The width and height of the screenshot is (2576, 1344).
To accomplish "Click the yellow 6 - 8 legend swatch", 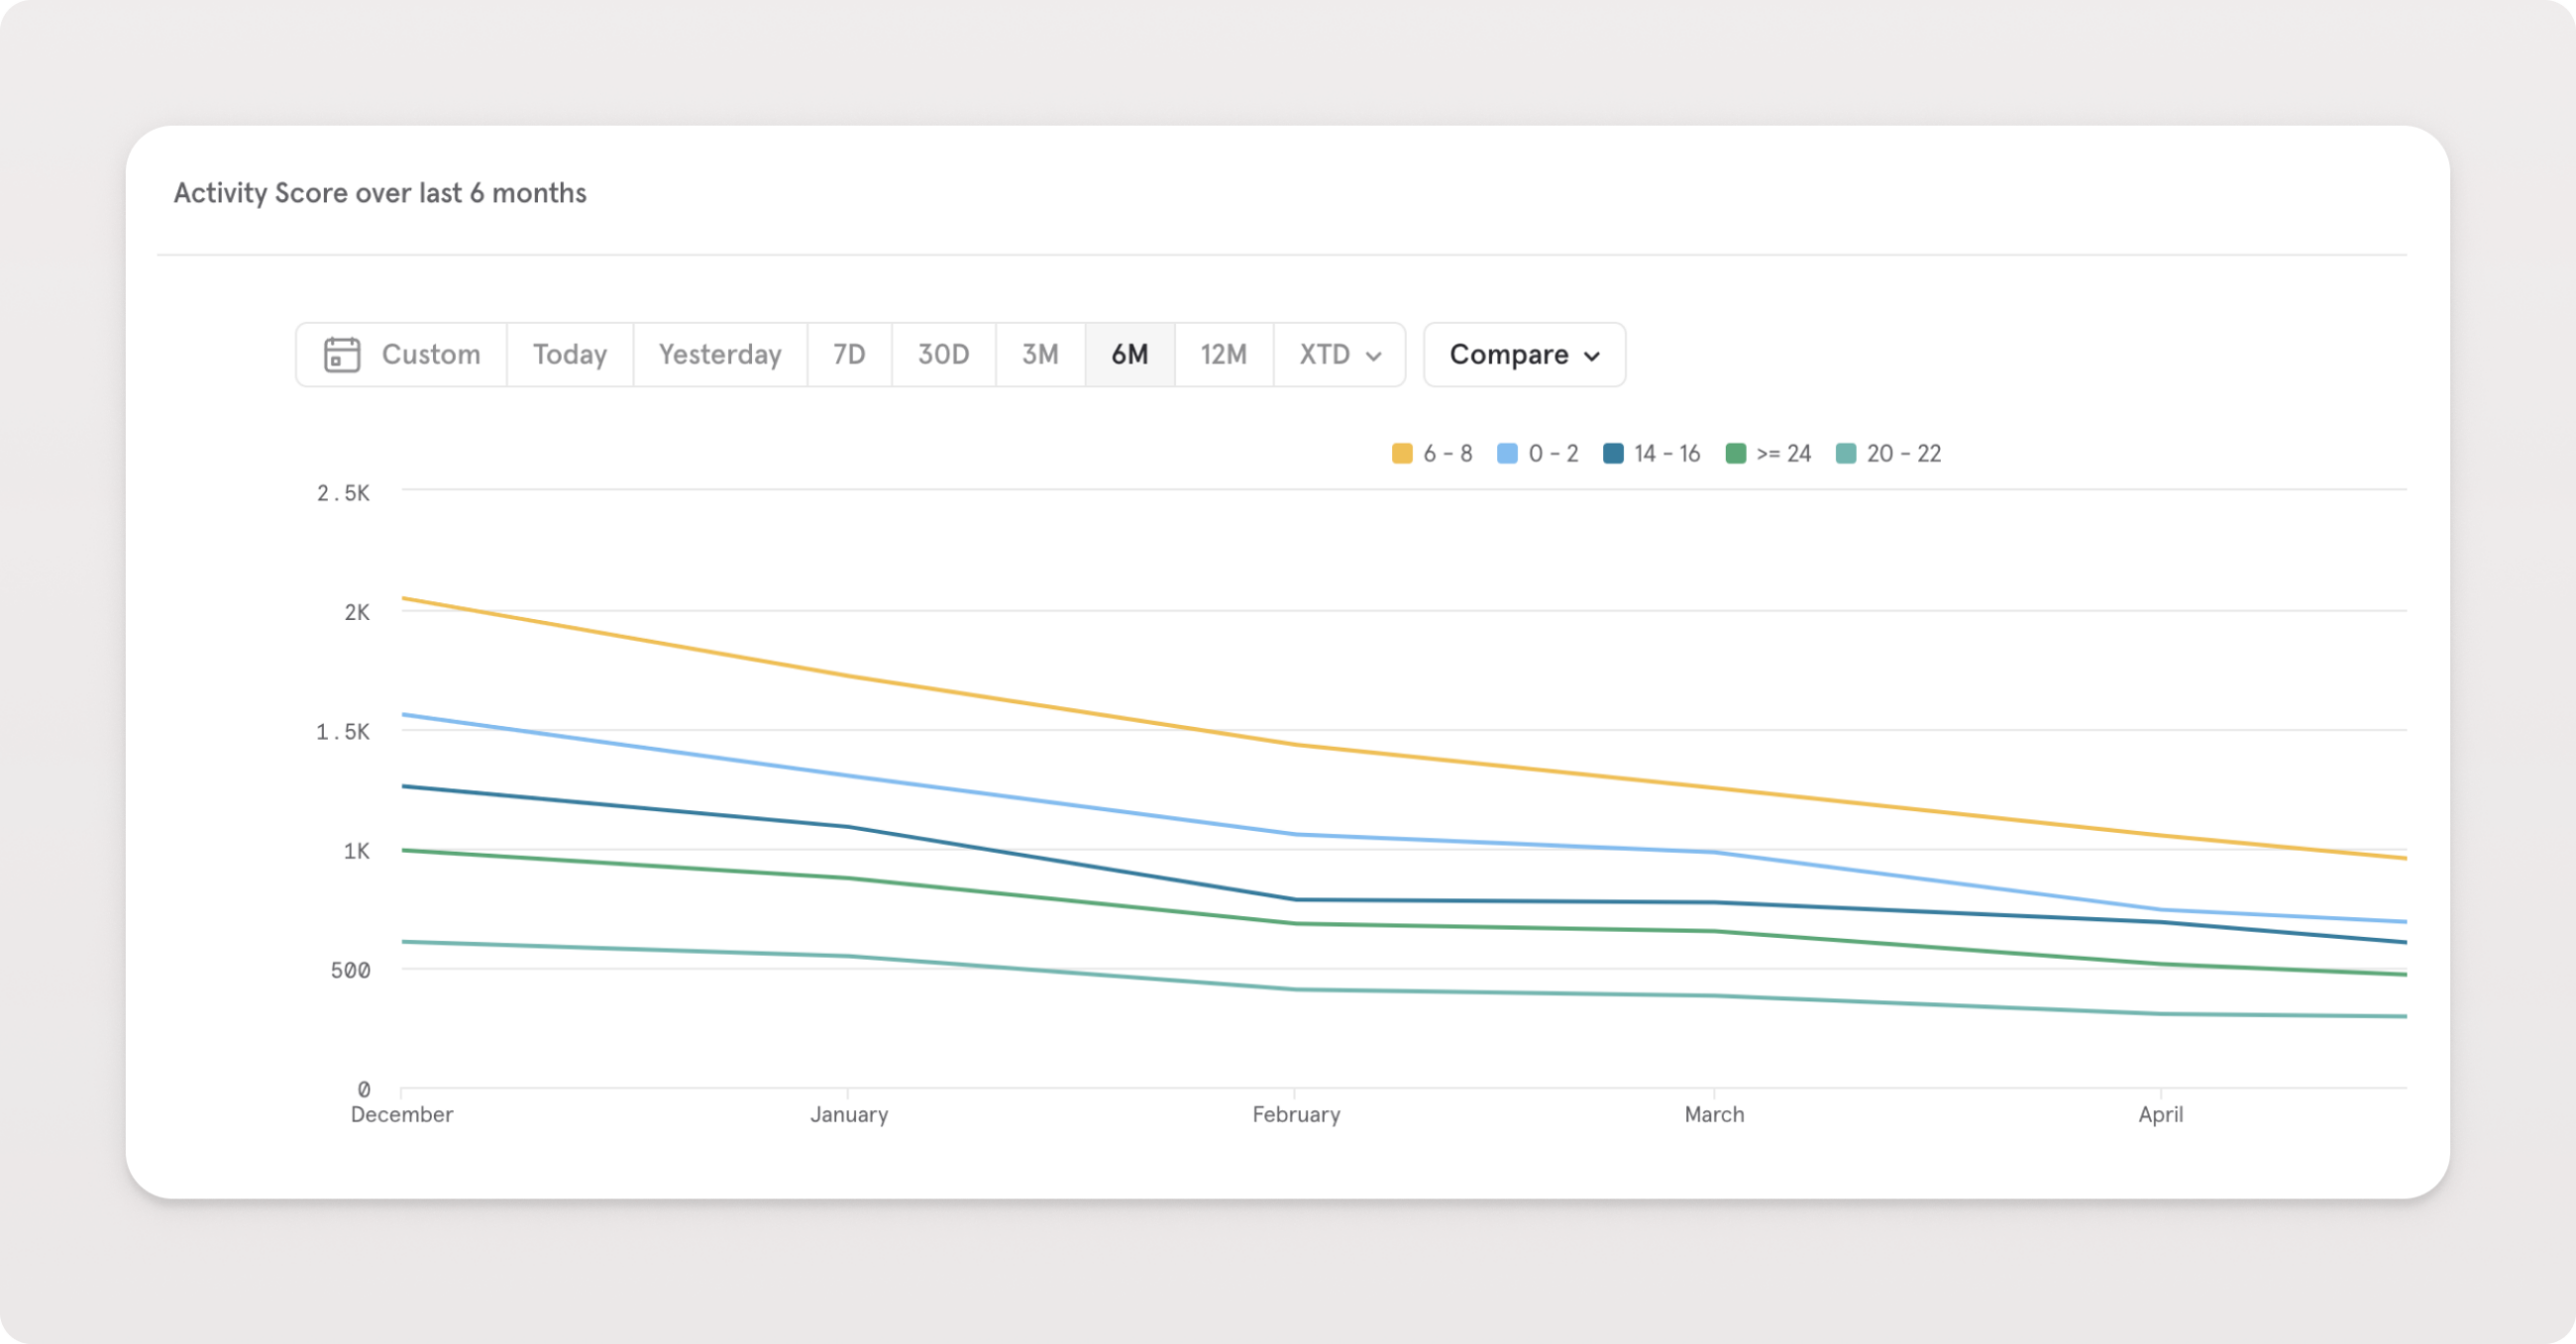I will 1402,454.
